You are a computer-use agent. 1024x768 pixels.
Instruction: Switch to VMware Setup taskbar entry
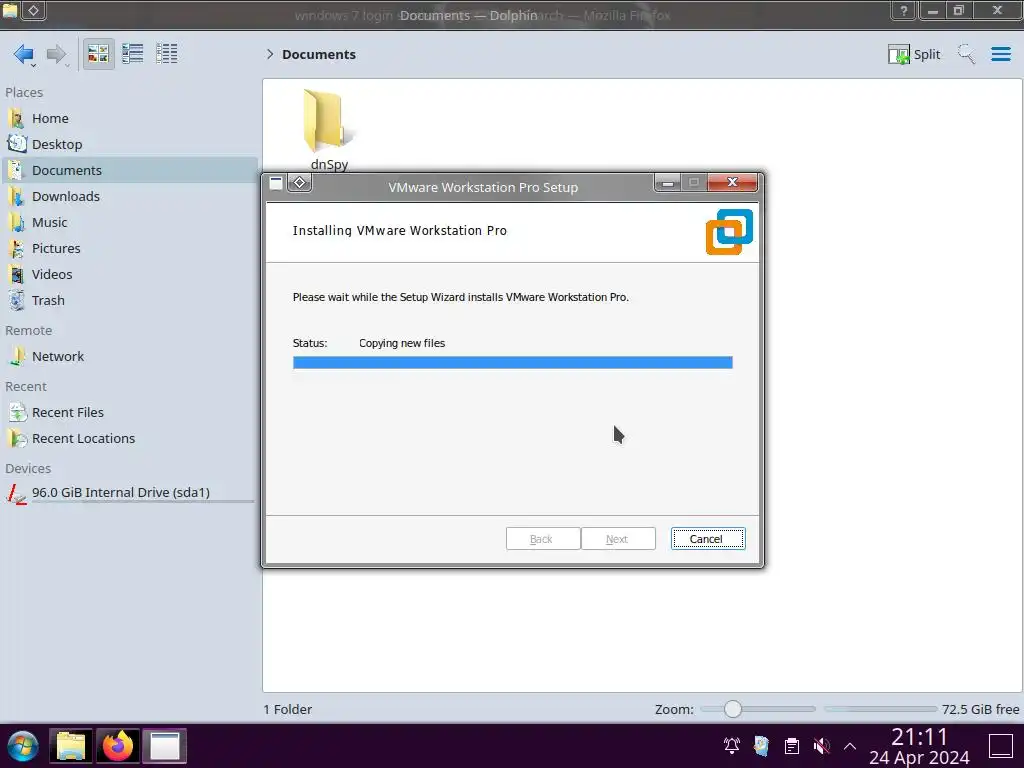coord(165,746)
